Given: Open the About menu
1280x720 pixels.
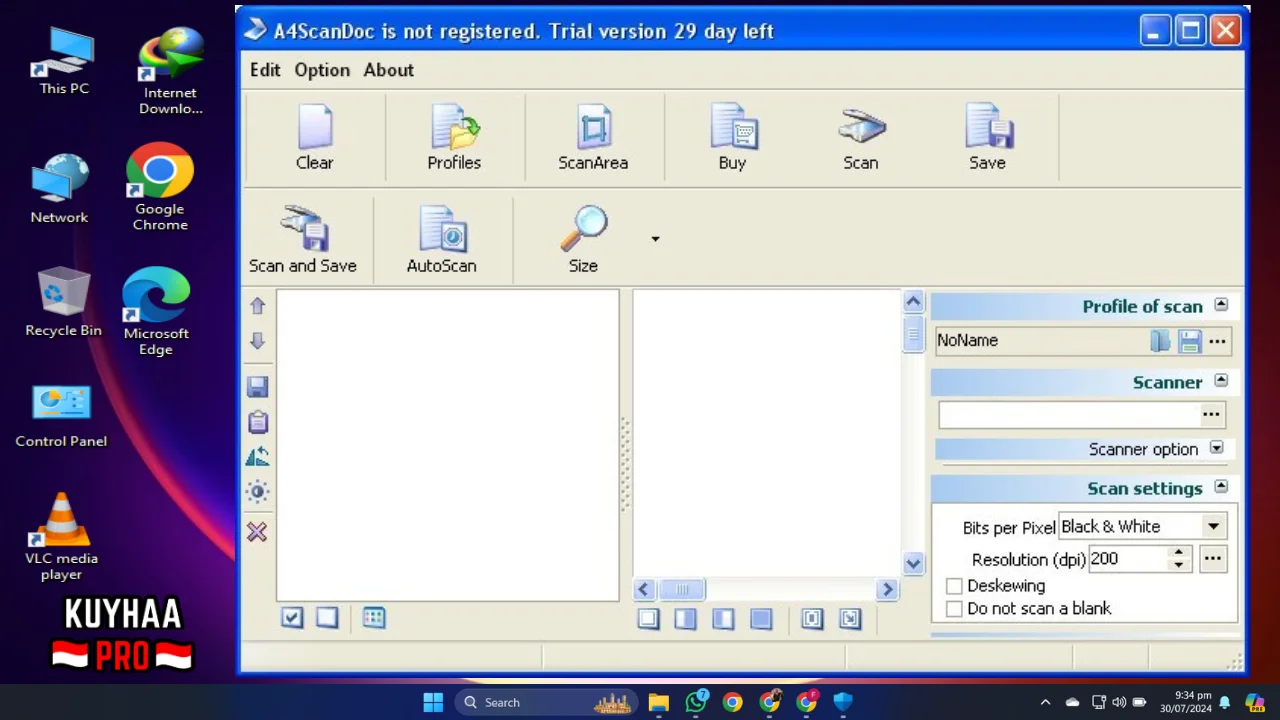Looking at the screenshot, I should pyautogui.click(x=388, y=70).
